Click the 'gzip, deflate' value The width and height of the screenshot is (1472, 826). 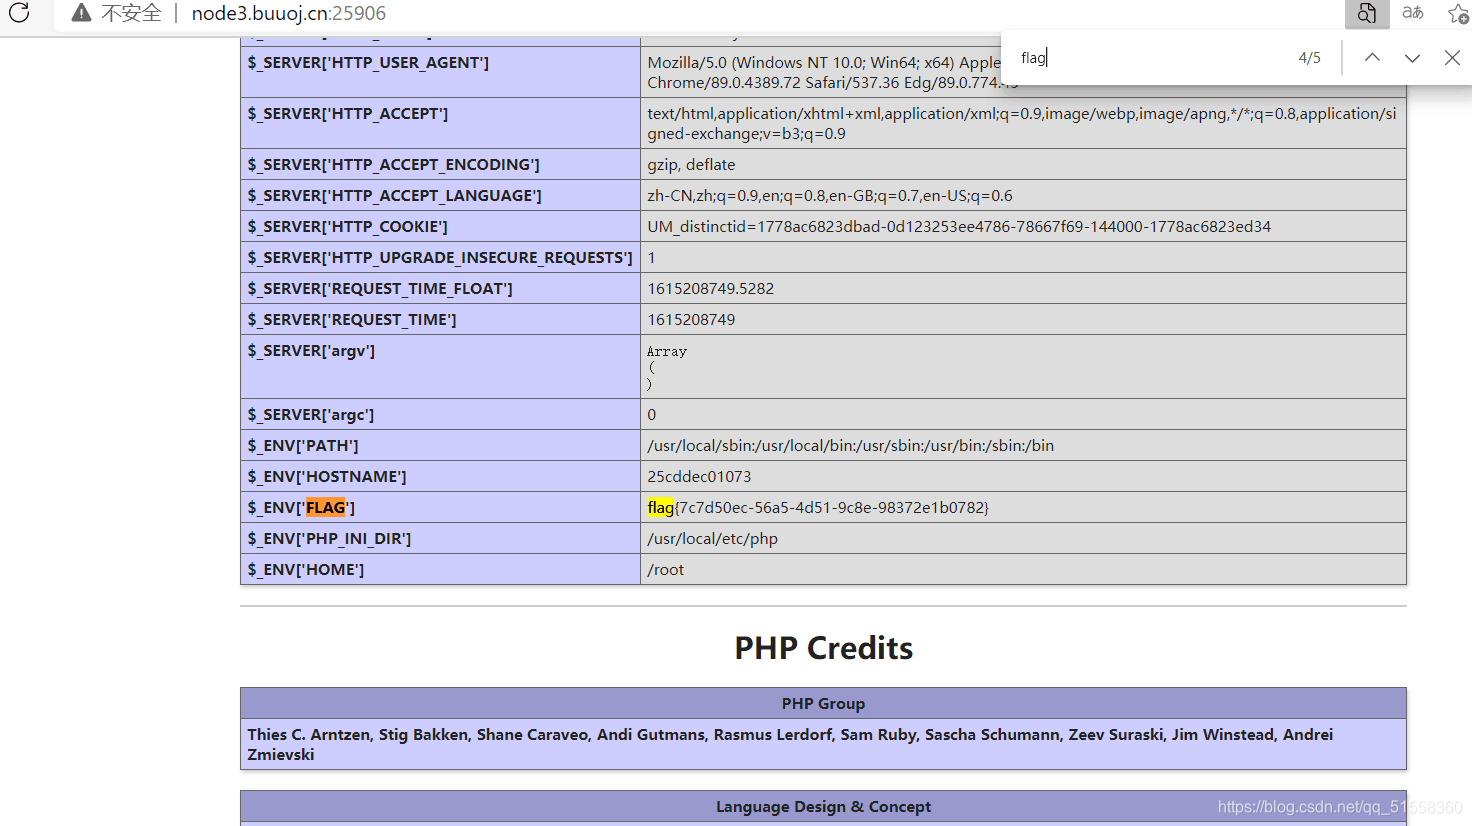click(x=691, y=164)
